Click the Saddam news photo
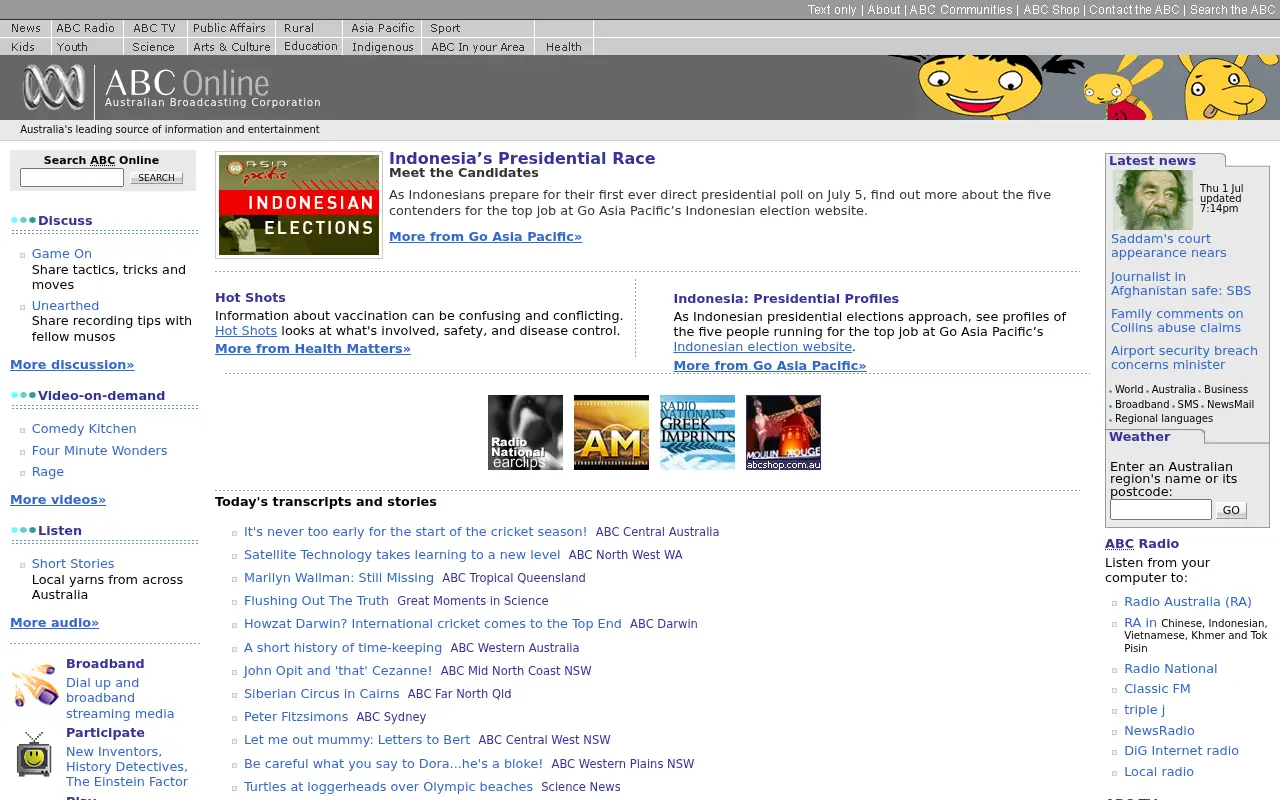 pos(1153,200)
